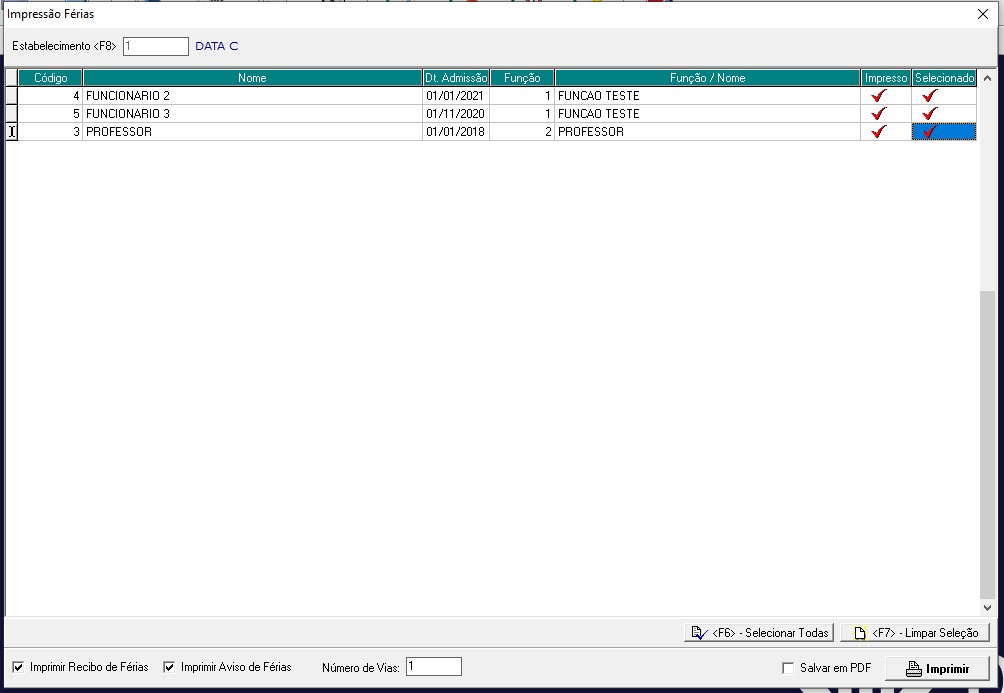
Task: Click the Nome column header
Action: coord(252,77)
